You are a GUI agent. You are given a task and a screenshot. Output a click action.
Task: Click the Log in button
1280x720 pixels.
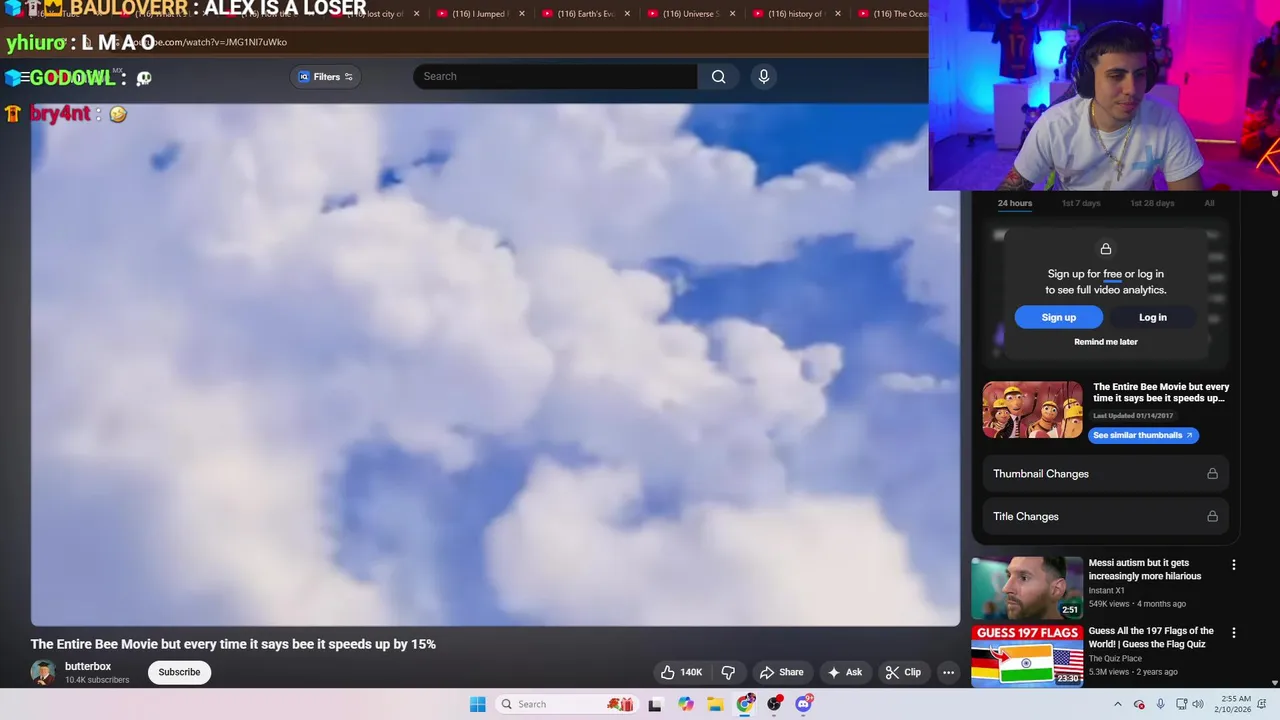(1153, 317)
